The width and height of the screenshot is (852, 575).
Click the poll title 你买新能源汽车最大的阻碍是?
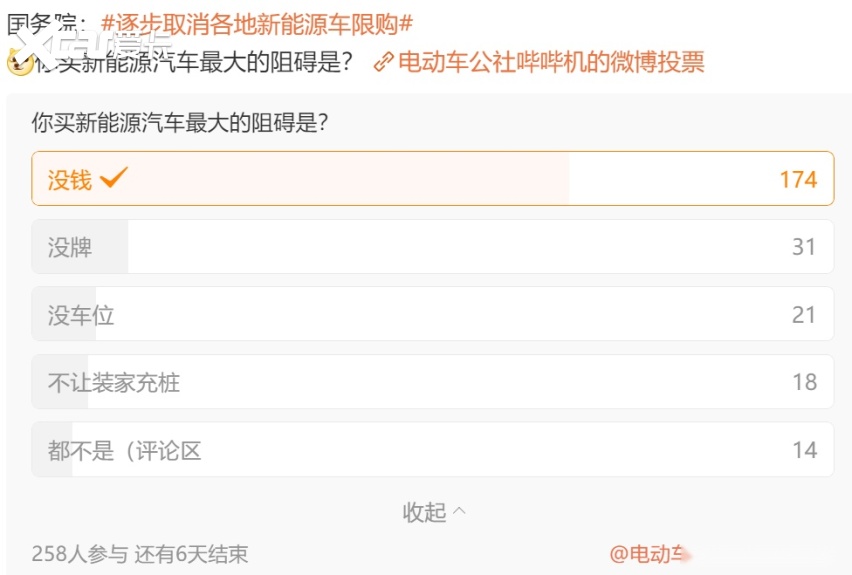pyautogui.click(x=180, y=122)
